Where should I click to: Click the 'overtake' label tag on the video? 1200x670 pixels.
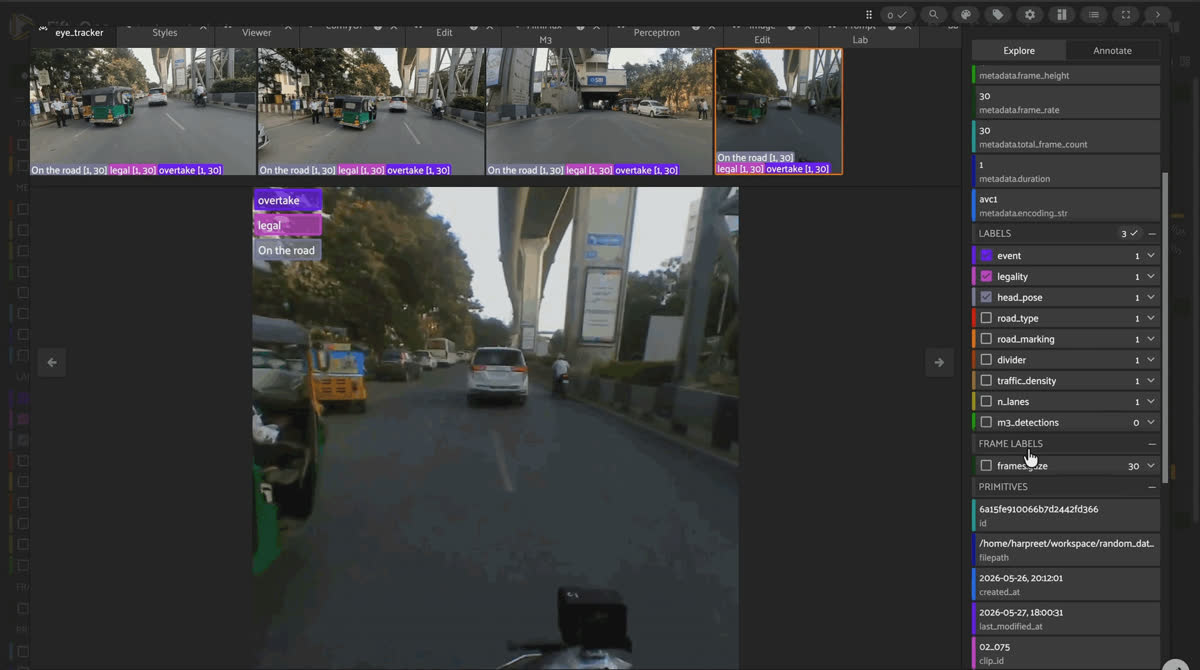pyautogui.click(x=288, y=201)
